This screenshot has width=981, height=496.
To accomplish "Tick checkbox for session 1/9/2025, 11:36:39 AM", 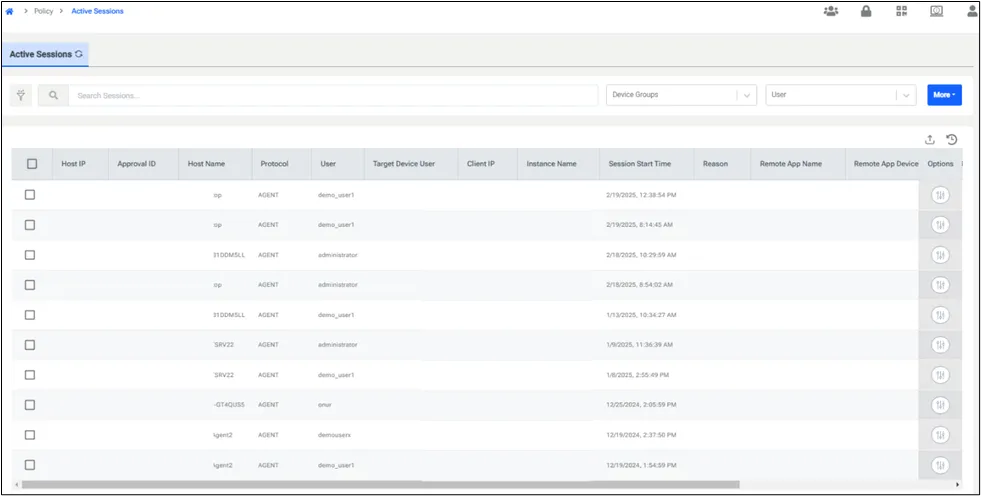I will coord(29,345).
